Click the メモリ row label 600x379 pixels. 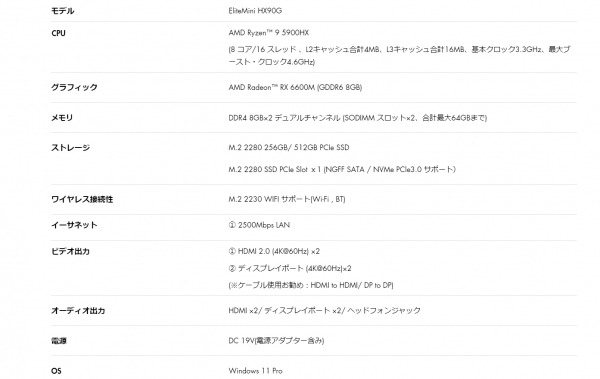[x=62, y=118]
